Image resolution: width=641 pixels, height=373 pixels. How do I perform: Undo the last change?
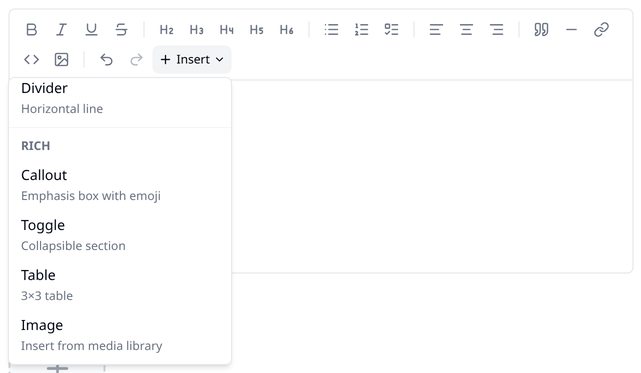click(x=106, y=60)
